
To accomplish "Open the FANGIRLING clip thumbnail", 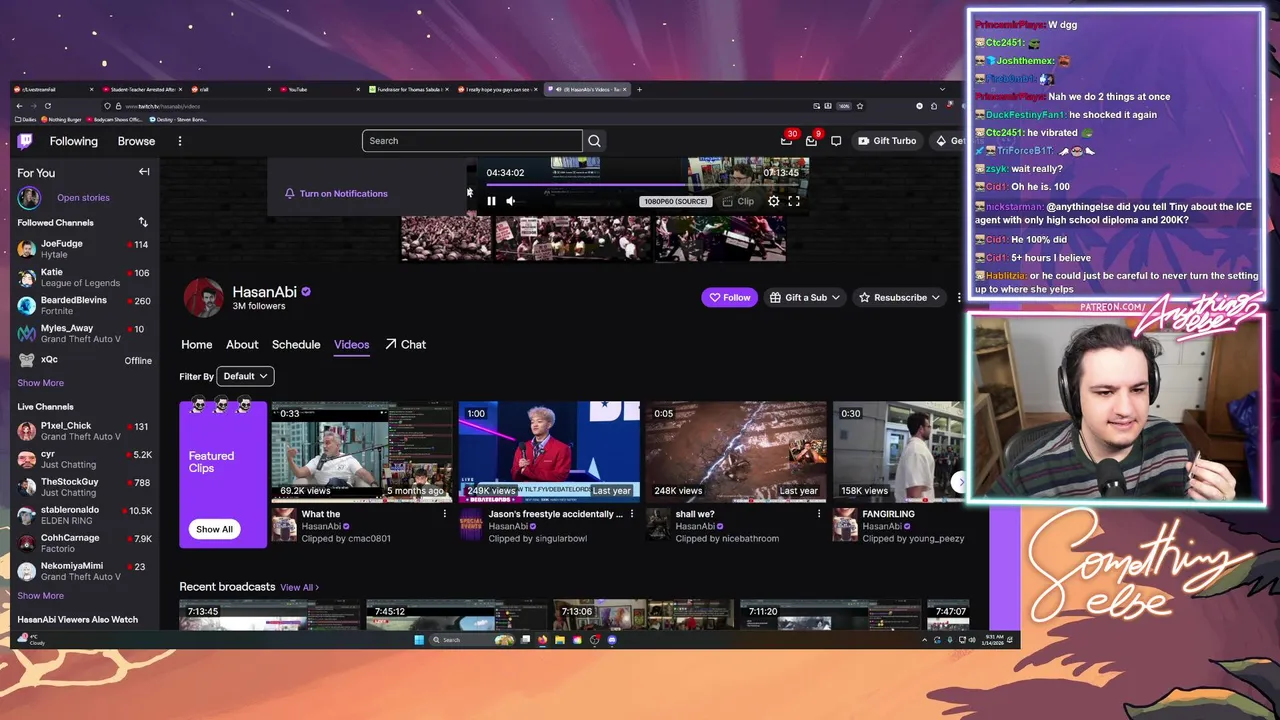I will [900, 451].
